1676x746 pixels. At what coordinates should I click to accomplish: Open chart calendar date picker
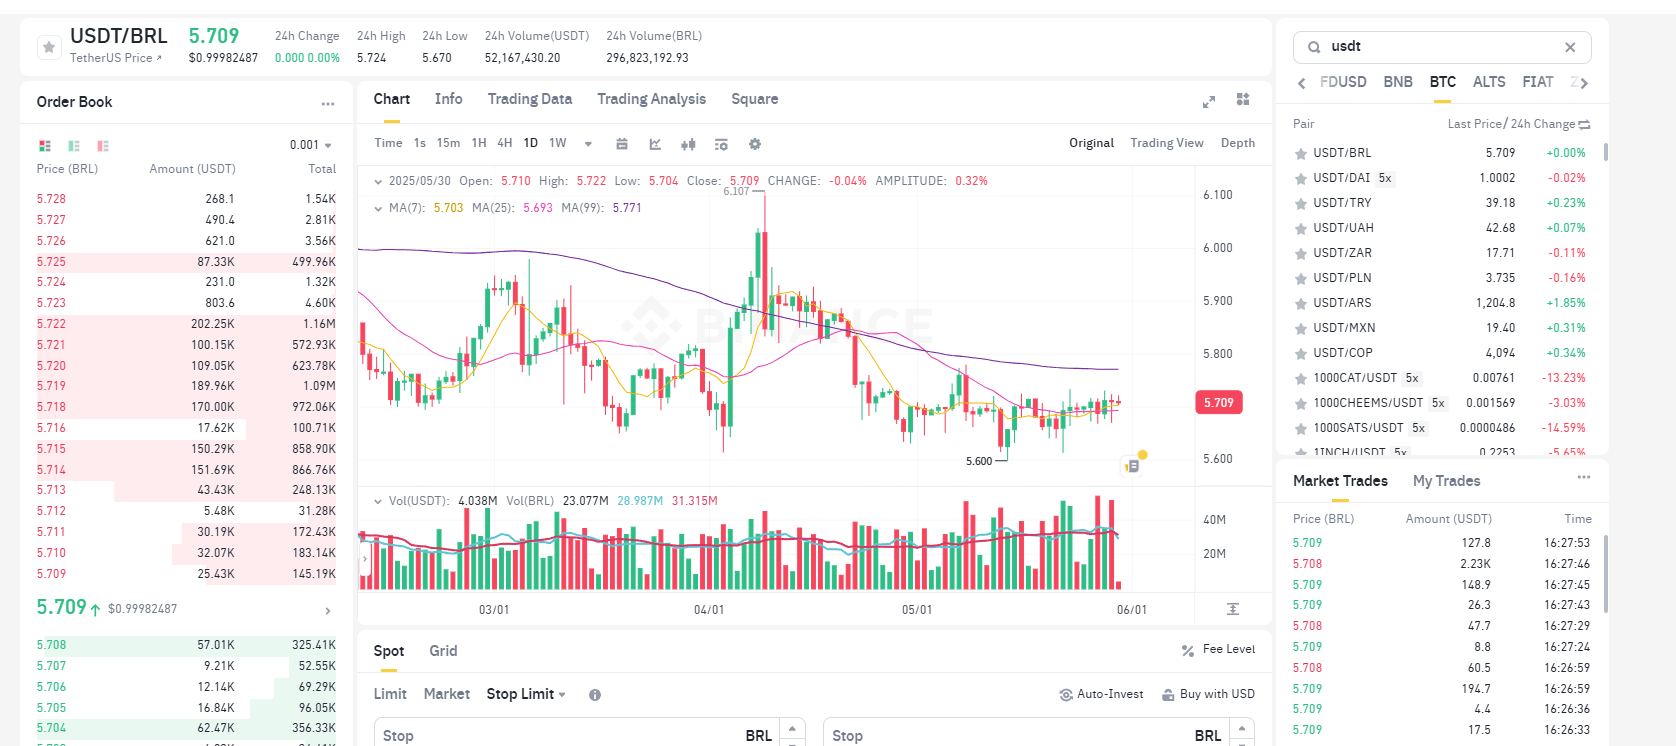point(622,144)
